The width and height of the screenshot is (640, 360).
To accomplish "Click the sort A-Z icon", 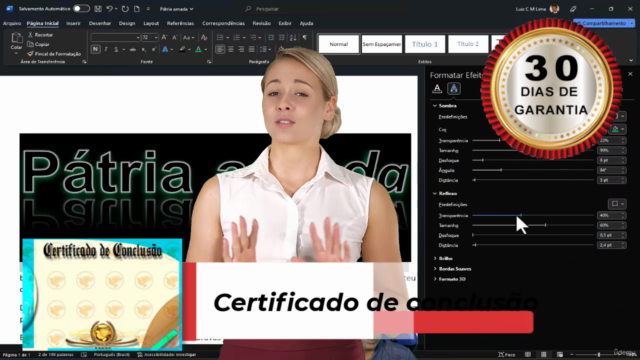I will point(293,38).
